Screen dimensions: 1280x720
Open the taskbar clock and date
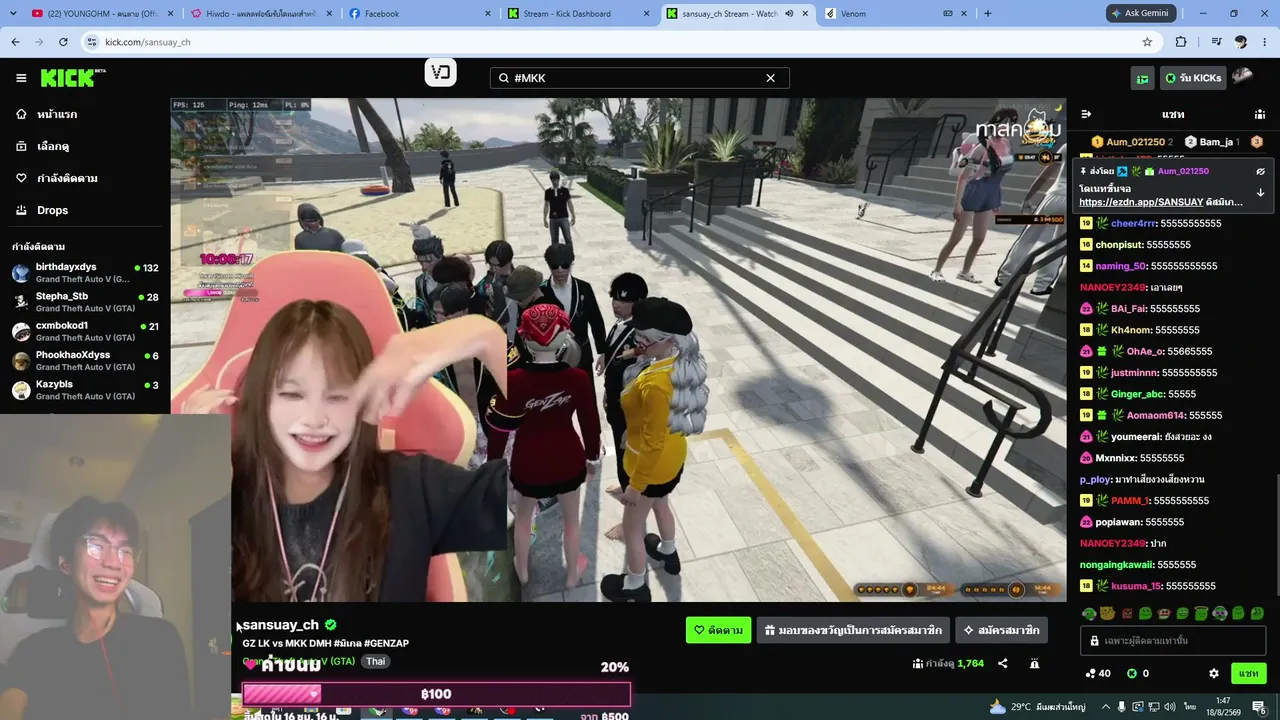[x=1222, y=707]
